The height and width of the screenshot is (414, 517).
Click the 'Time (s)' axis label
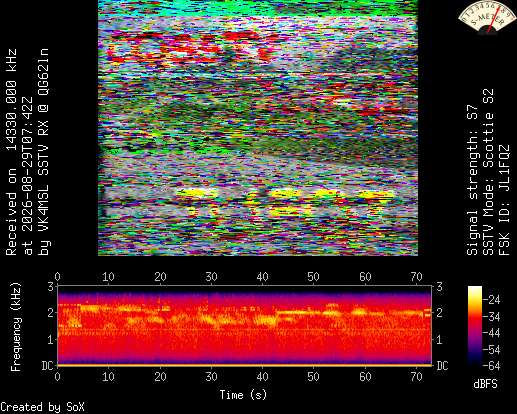click(243, 395)
